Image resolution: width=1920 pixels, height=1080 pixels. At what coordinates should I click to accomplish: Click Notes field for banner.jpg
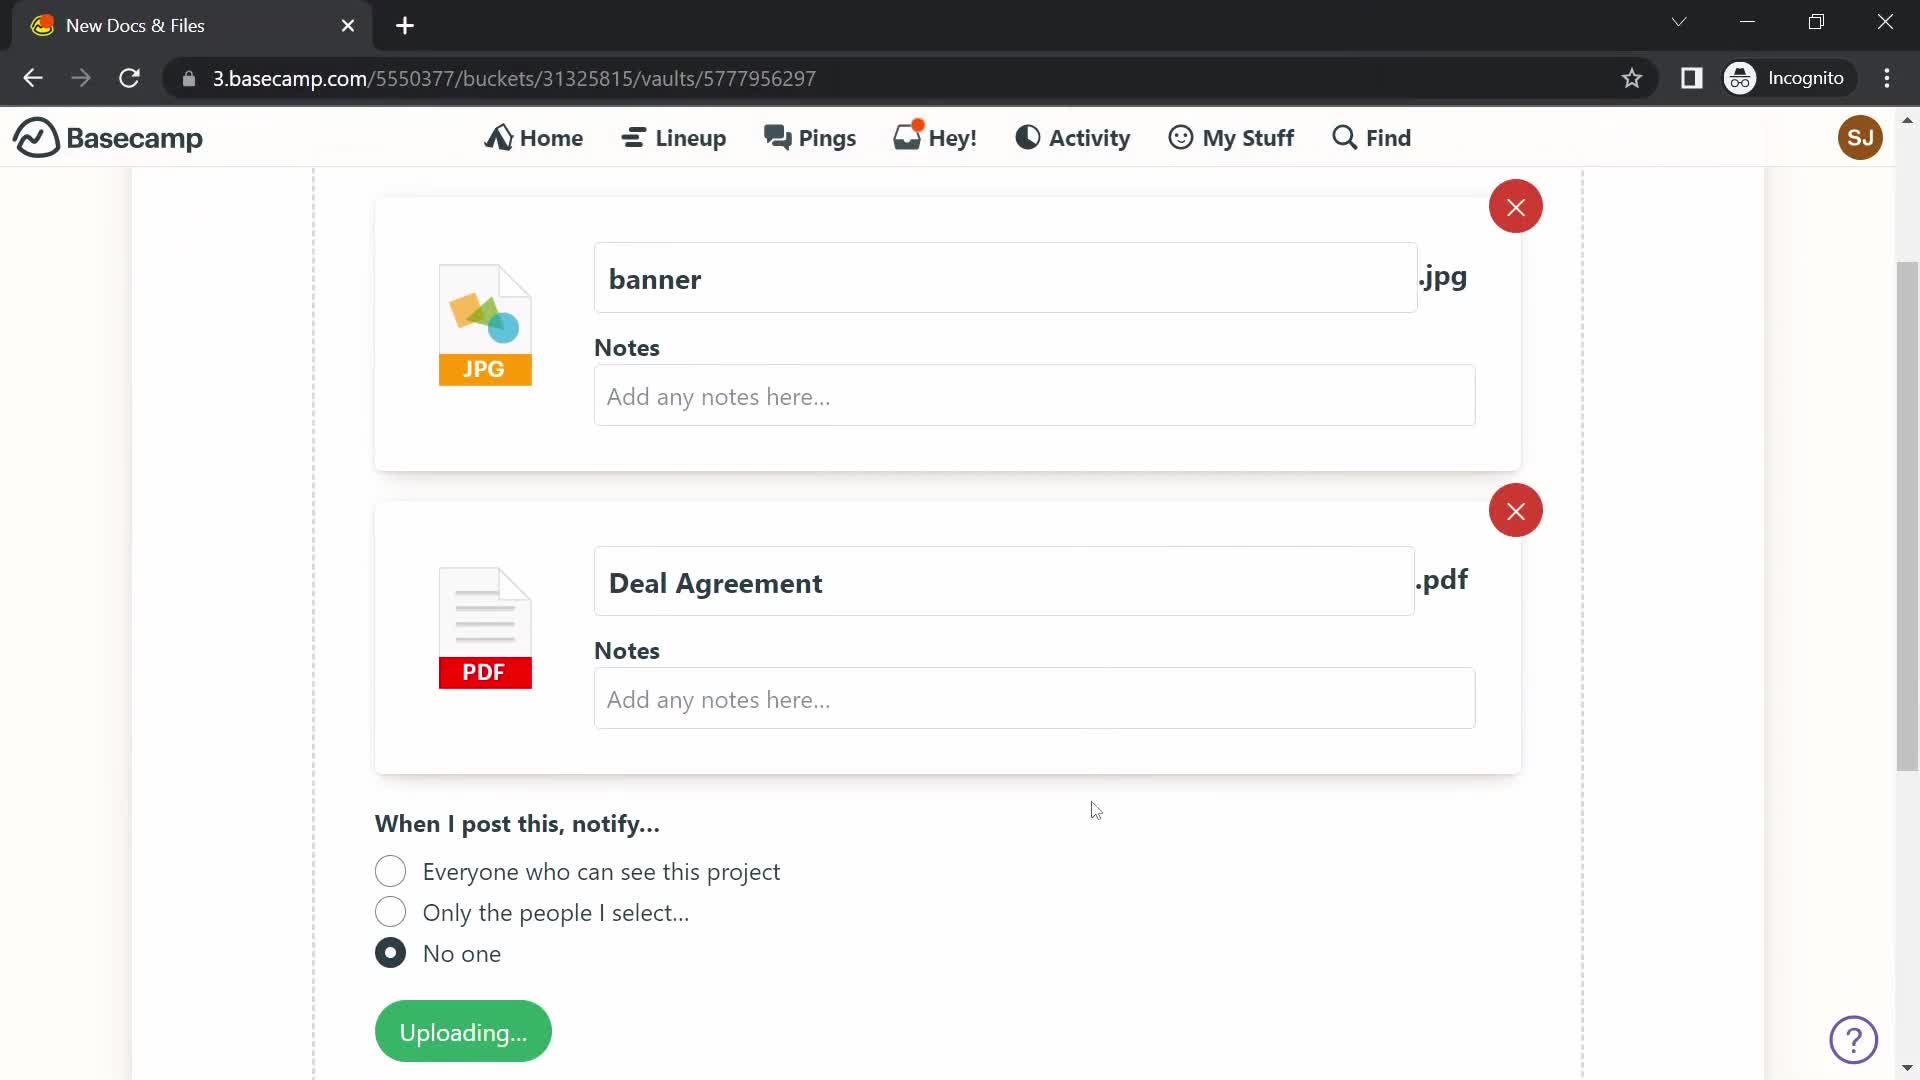(1034, 396)
